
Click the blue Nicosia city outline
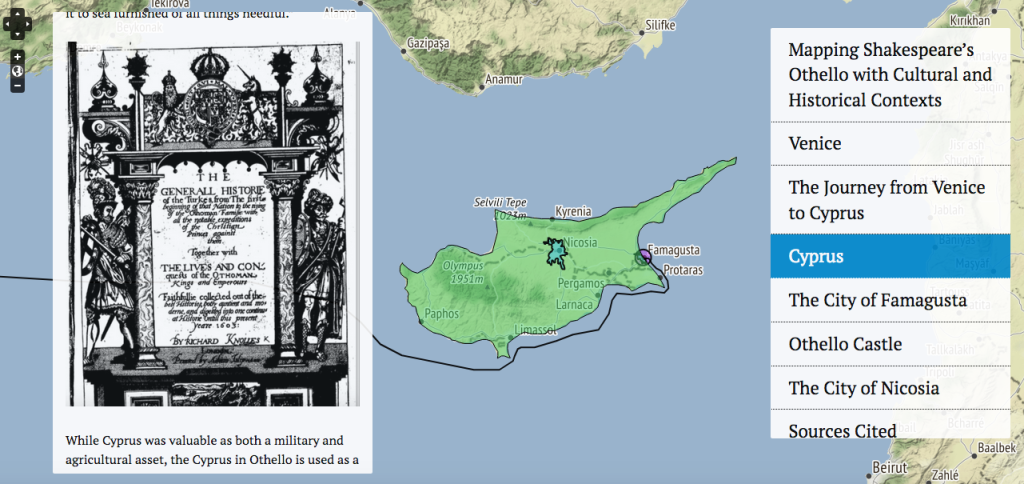pyautogui.click(x=556, y=253)
